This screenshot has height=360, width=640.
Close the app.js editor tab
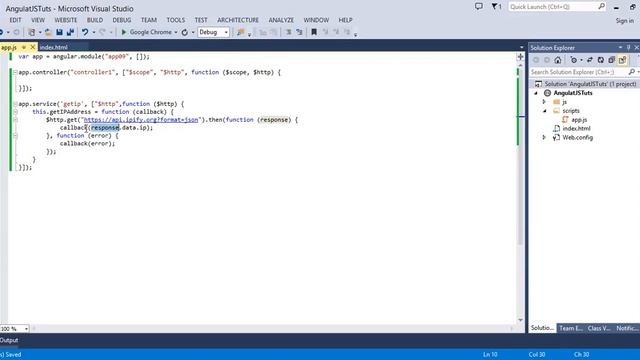point(33,47)
